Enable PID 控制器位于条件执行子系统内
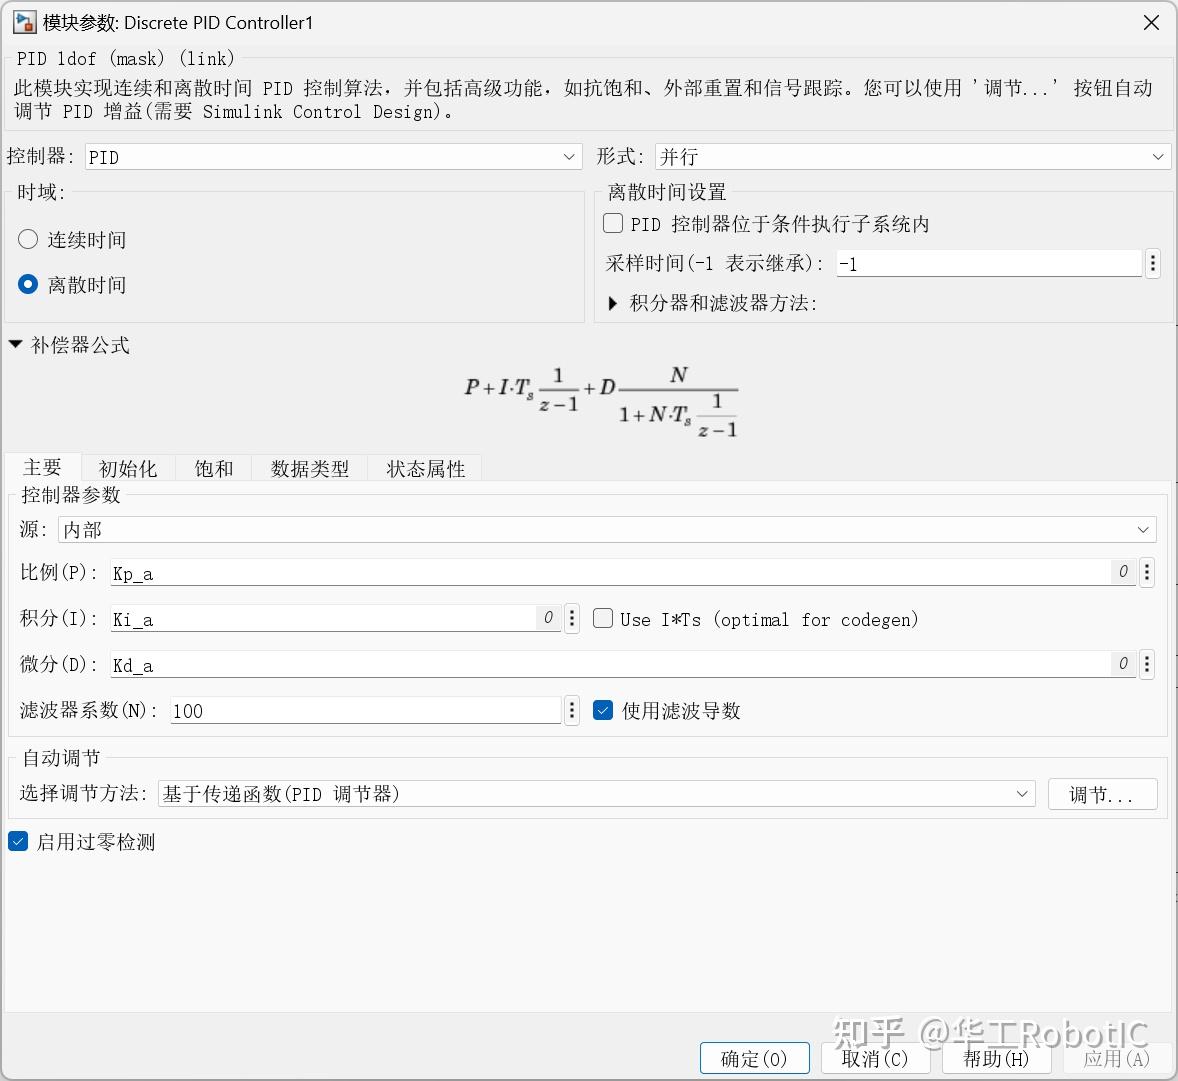This screenshot has height=1081, width=1178. tap(612, 223)
